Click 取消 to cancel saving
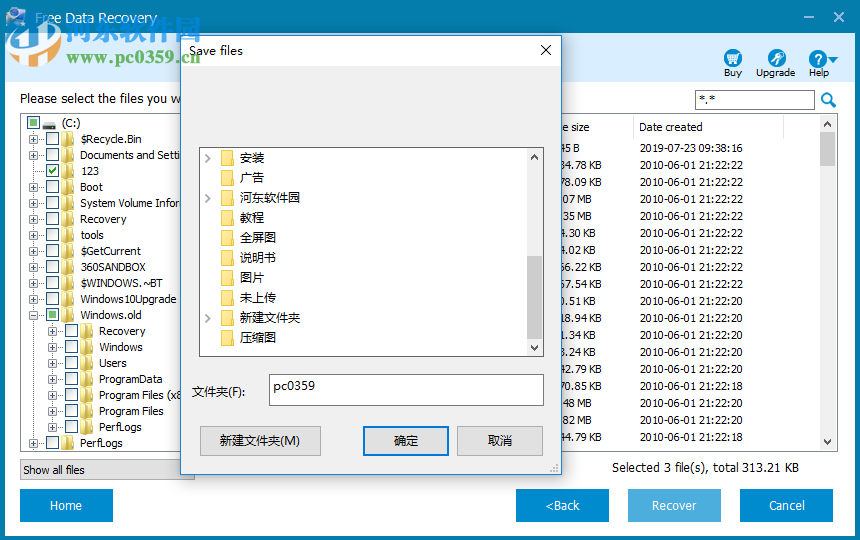This screenshot has width=860, height=540. coord(500,441)
